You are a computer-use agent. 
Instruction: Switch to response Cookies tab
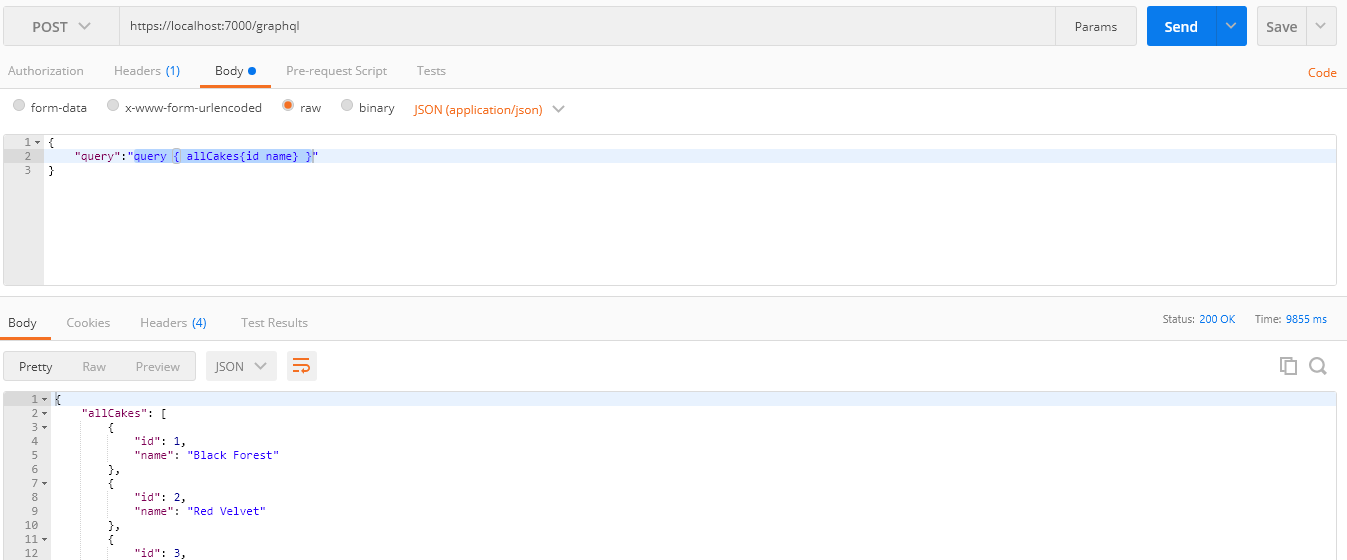click(x=88, y=323)
